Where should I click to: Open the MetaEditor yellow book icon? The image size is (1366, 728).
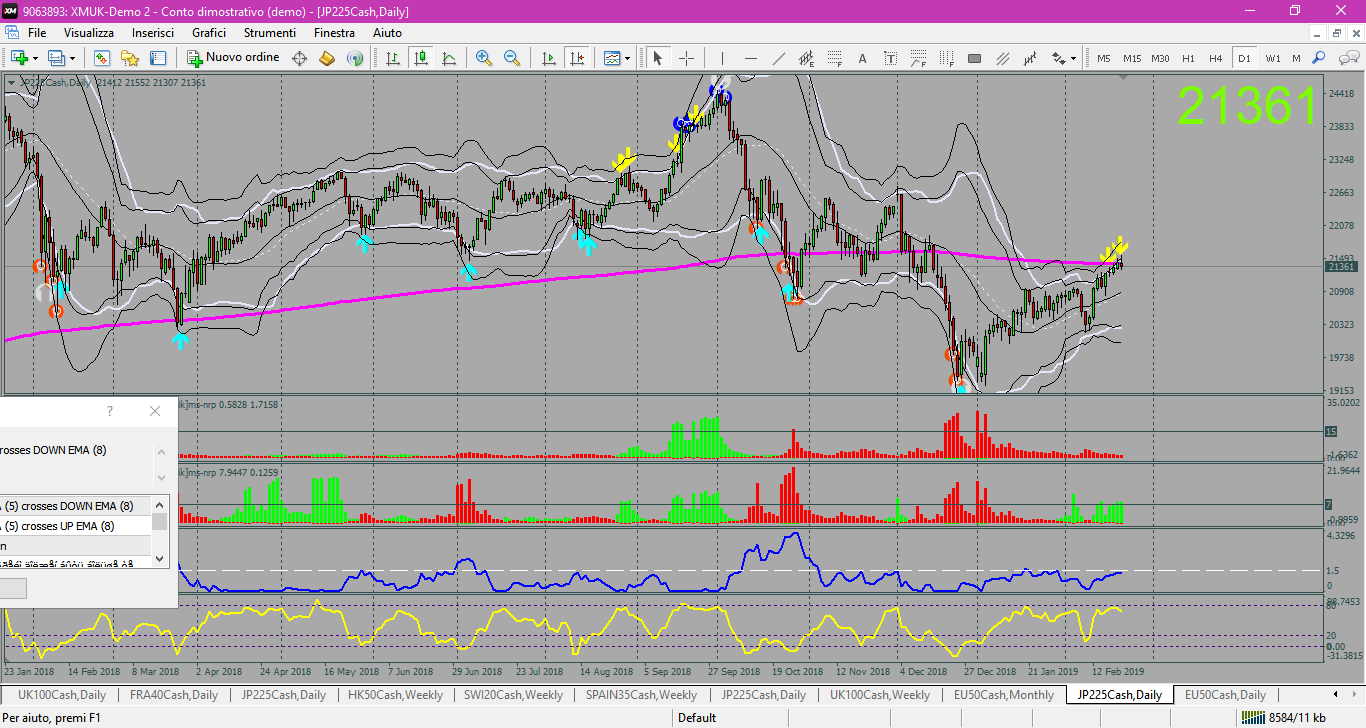click(327, 58)
